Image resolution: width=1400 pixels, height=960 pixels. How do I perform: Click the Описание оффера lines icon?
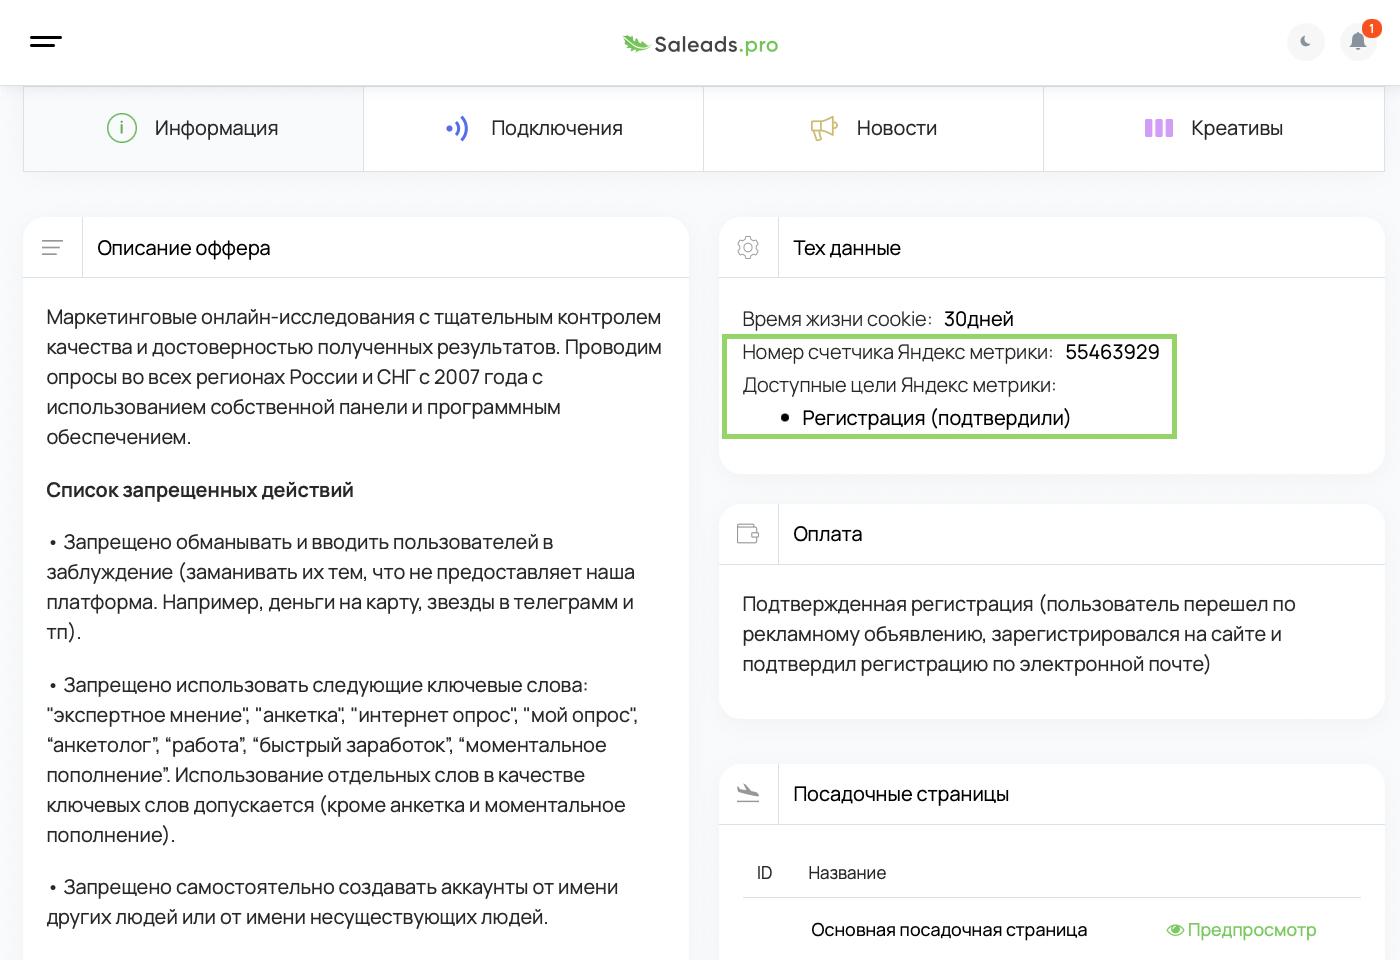click(52, 248)
